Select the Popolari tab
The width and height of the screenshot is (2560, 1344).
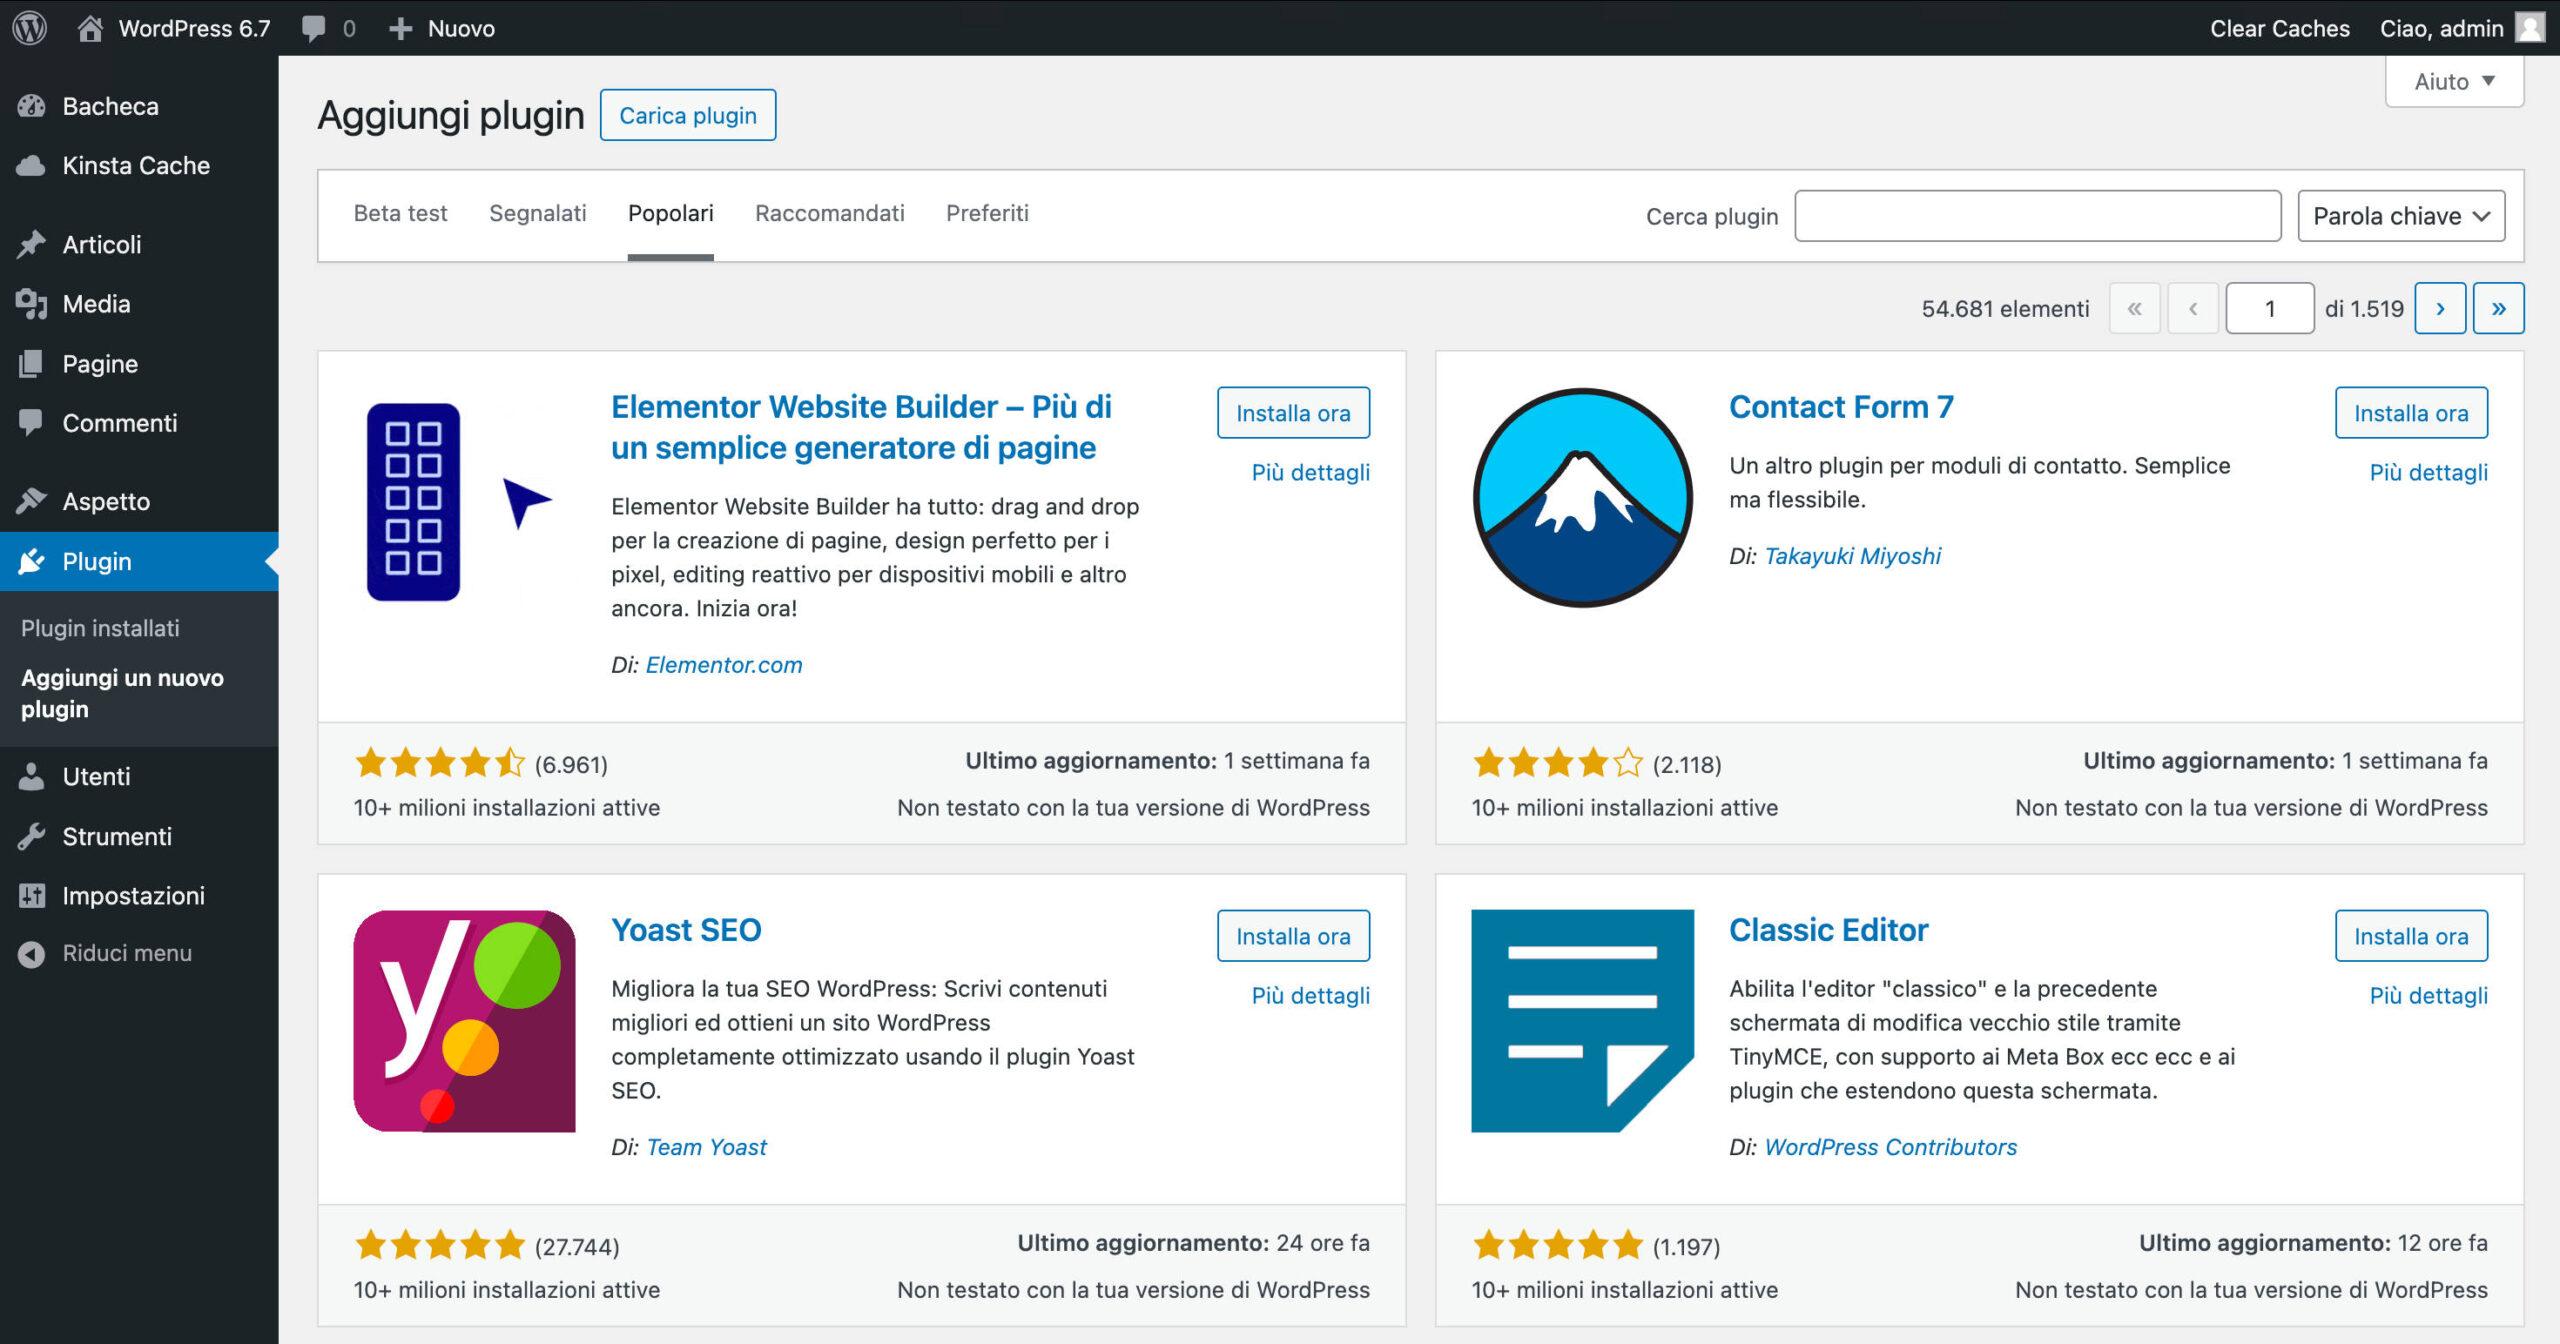point(671,213)
